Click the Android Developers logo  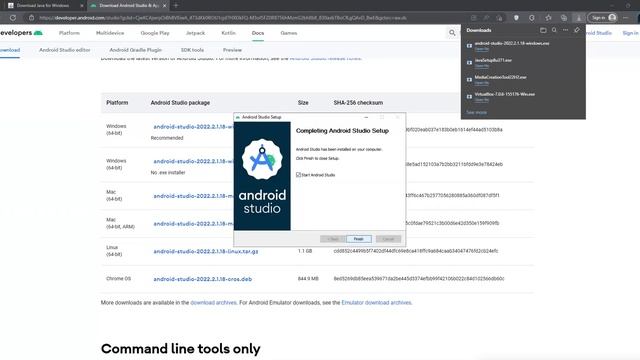(x=21, y=33)
